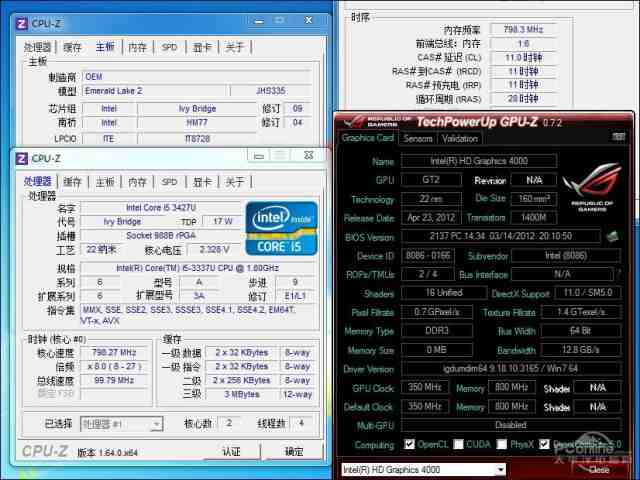Open 关于 tab in back CPU-Z window
This screenshot has height=480, width=640.
tap(235, 47)
